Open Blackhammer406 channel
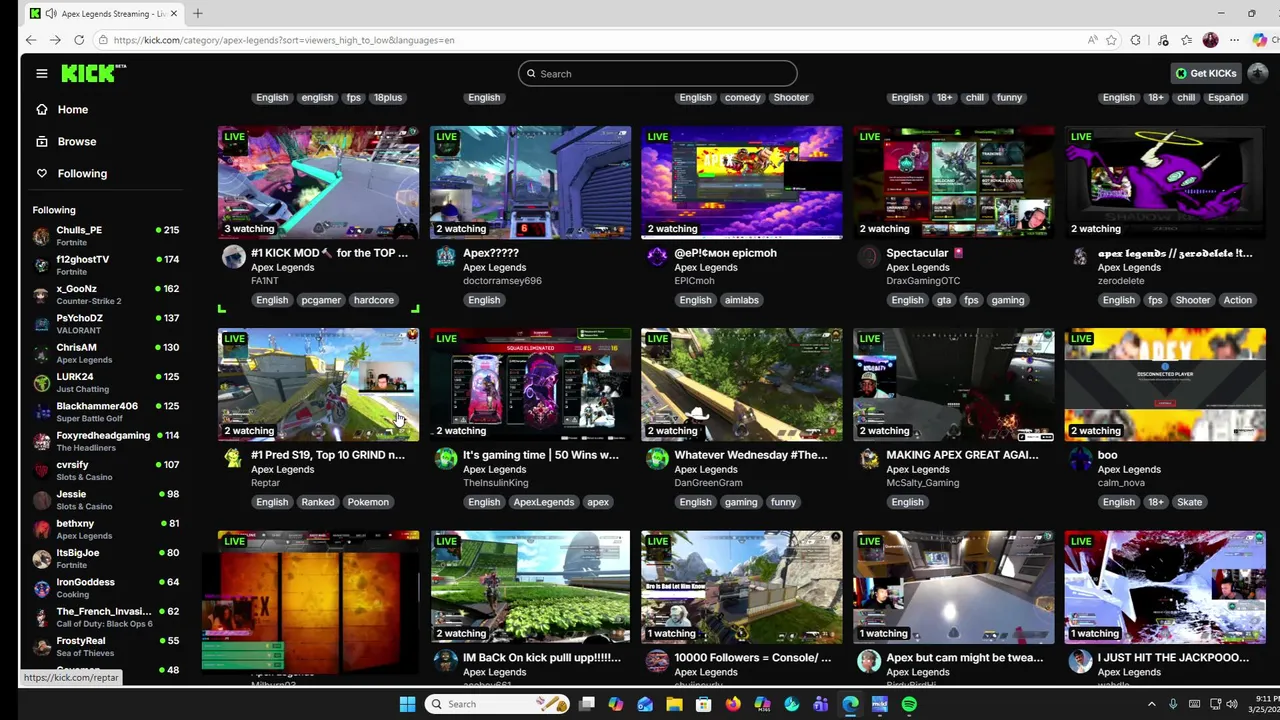Screen dimensions: 1280x720 click(104, 411)
